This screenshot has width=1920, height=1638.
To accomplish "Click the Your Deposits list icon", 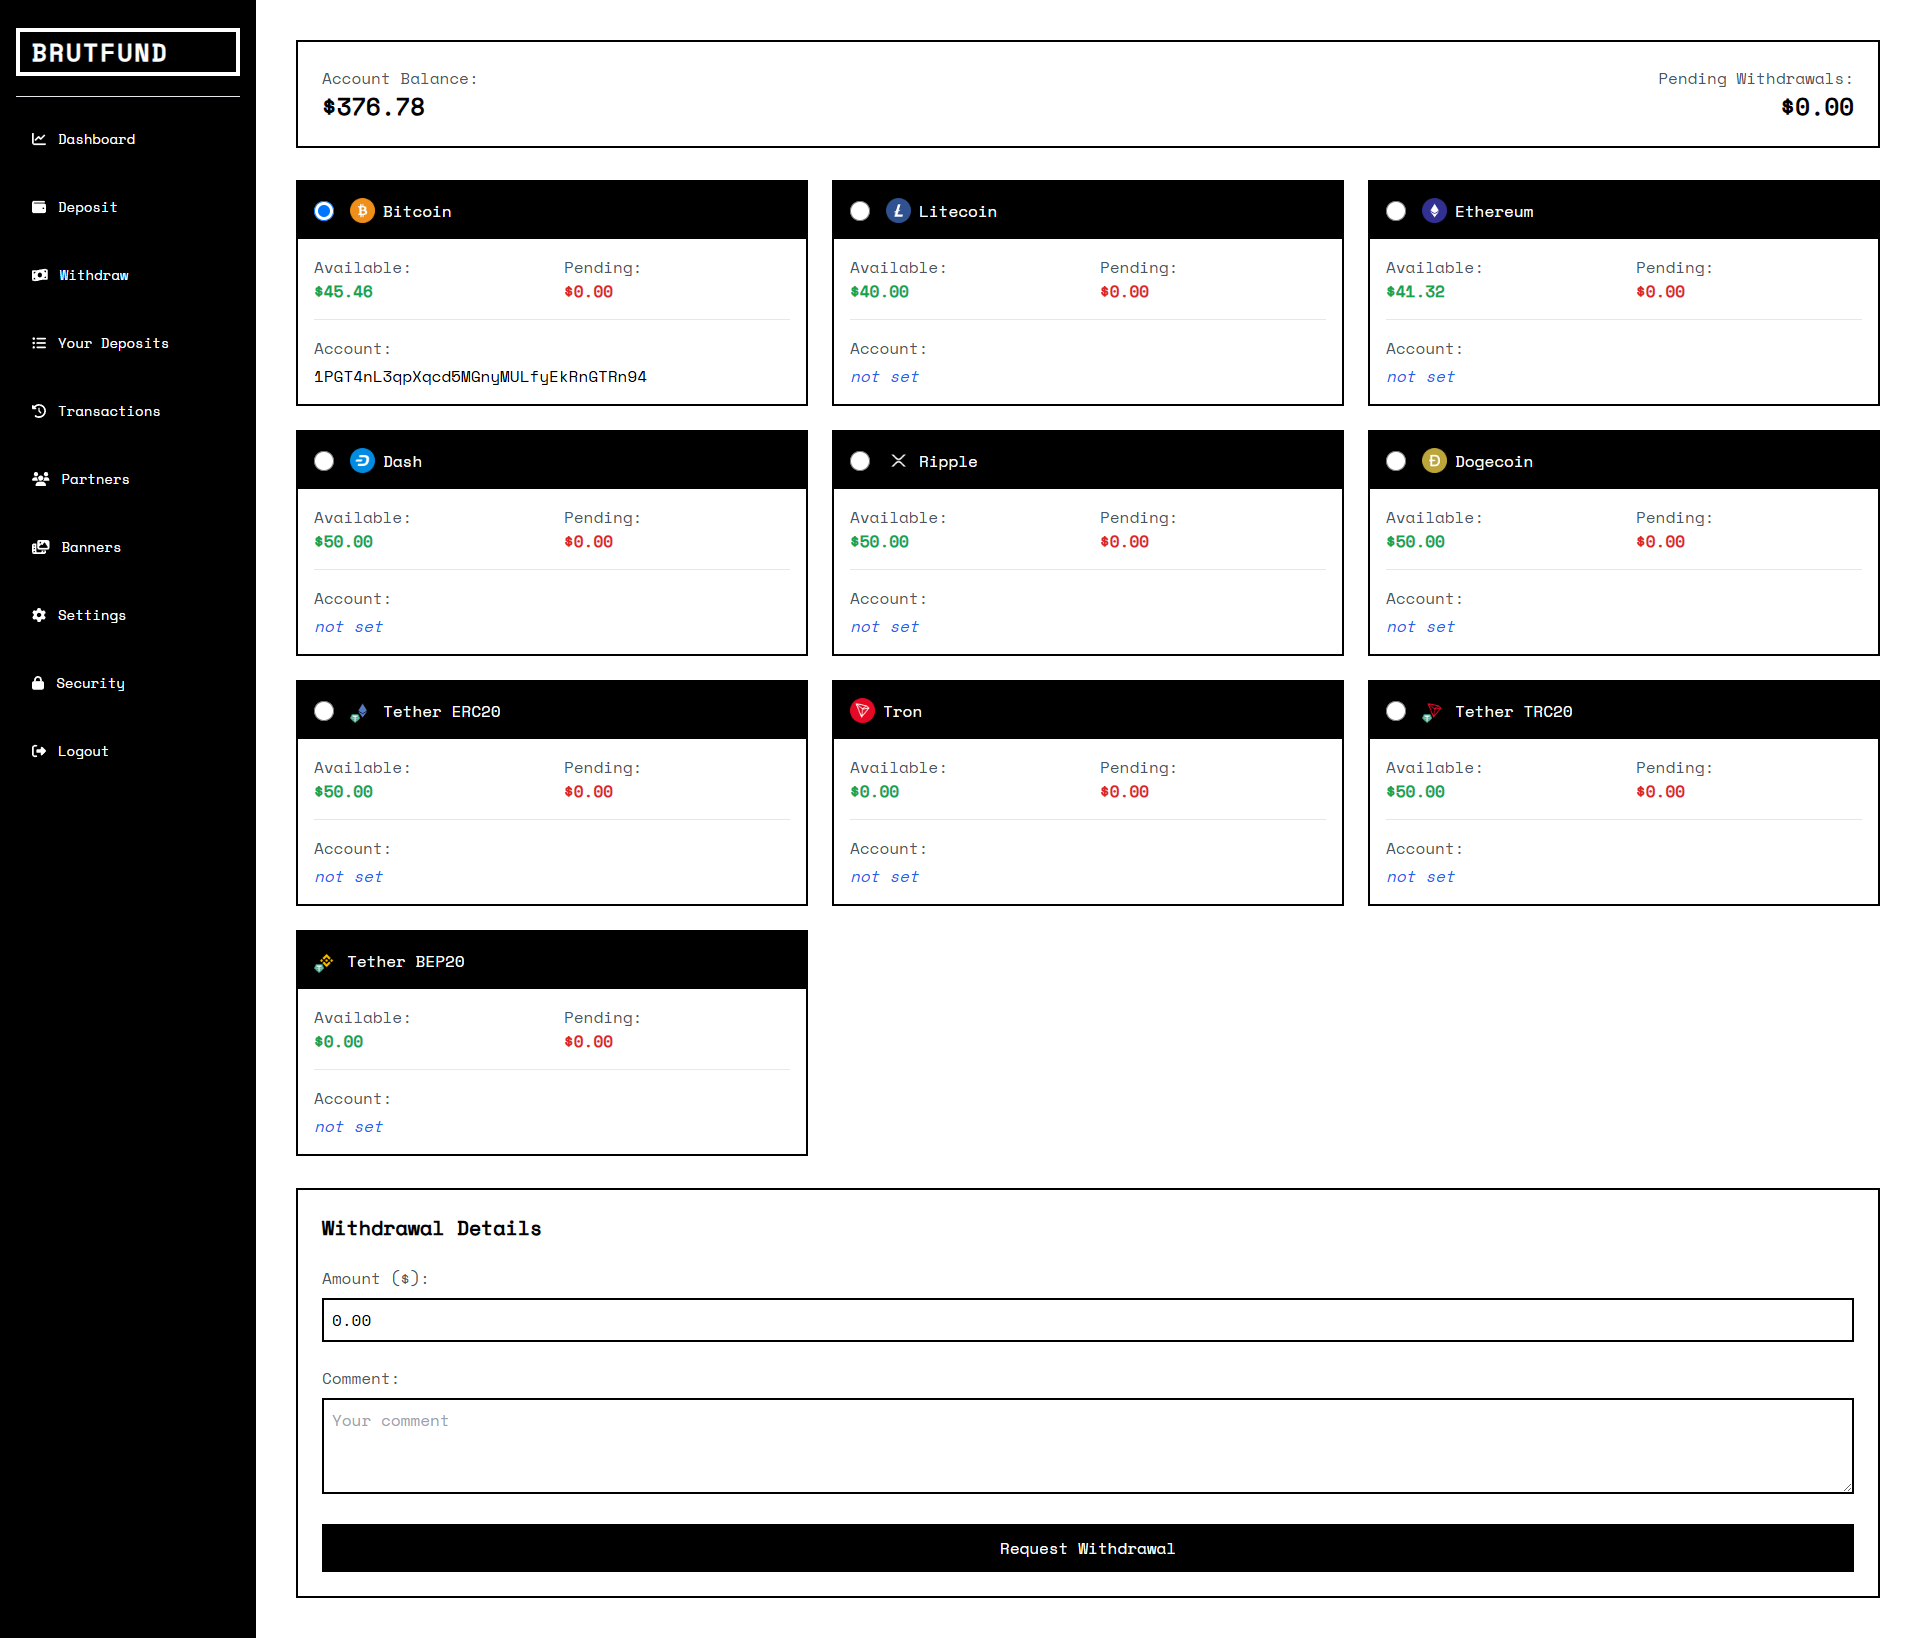I will [x=39, y=343].
